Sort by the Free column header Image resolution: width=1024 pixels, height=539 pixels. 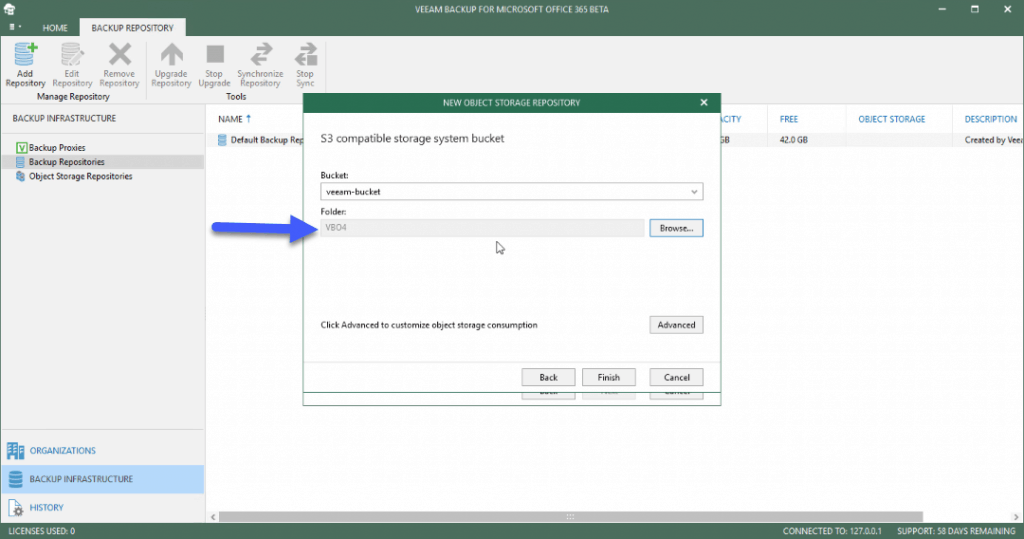[788, 119]
